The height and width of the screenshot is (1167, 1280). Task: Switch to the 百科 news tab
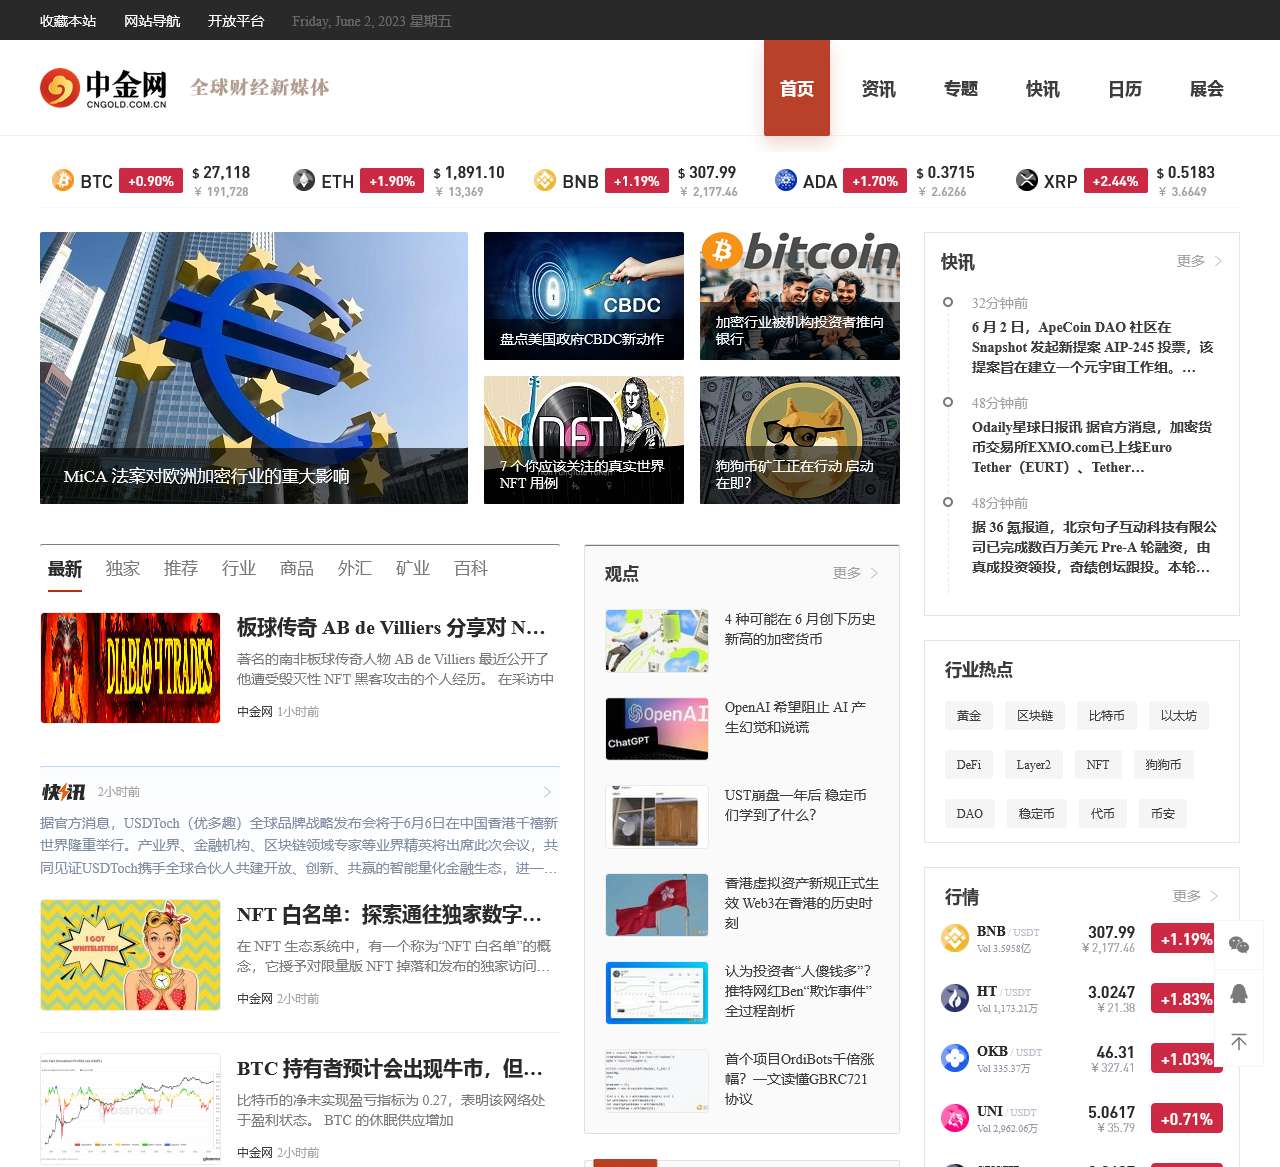pyautogui.click(x=471, y=569)
